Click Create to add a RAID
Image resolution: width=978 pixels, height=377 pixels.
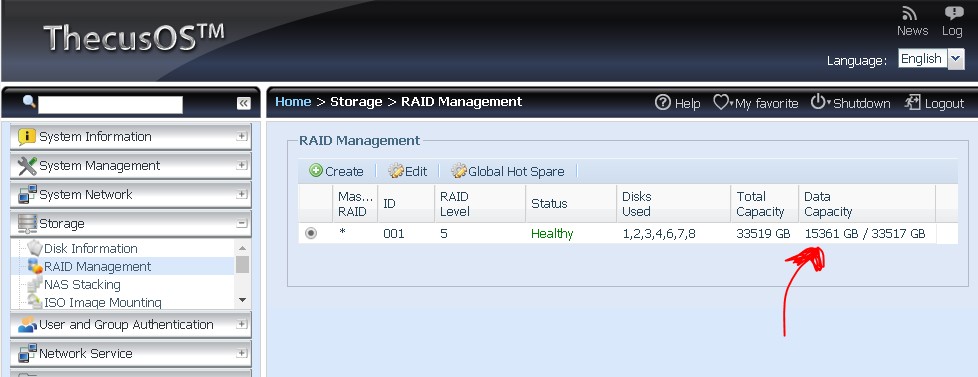coord(336,171)
